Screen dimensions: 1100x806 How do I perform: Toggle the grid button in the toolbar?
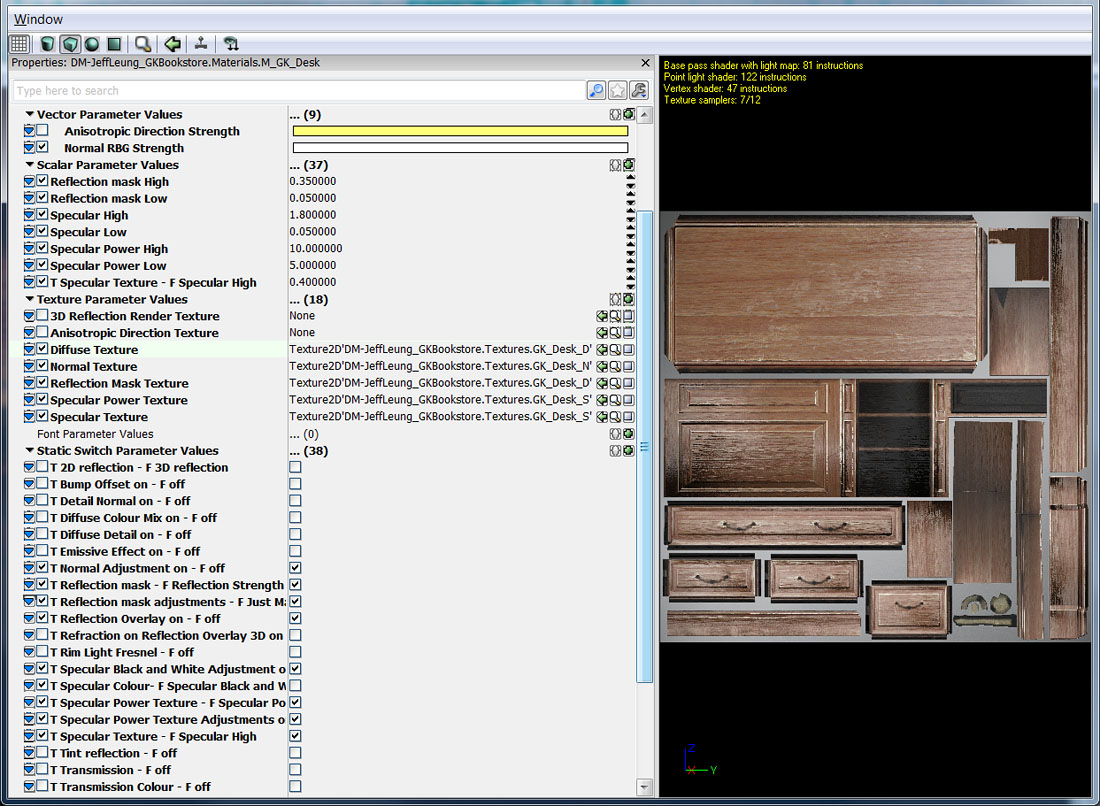[x=19, y=44]
